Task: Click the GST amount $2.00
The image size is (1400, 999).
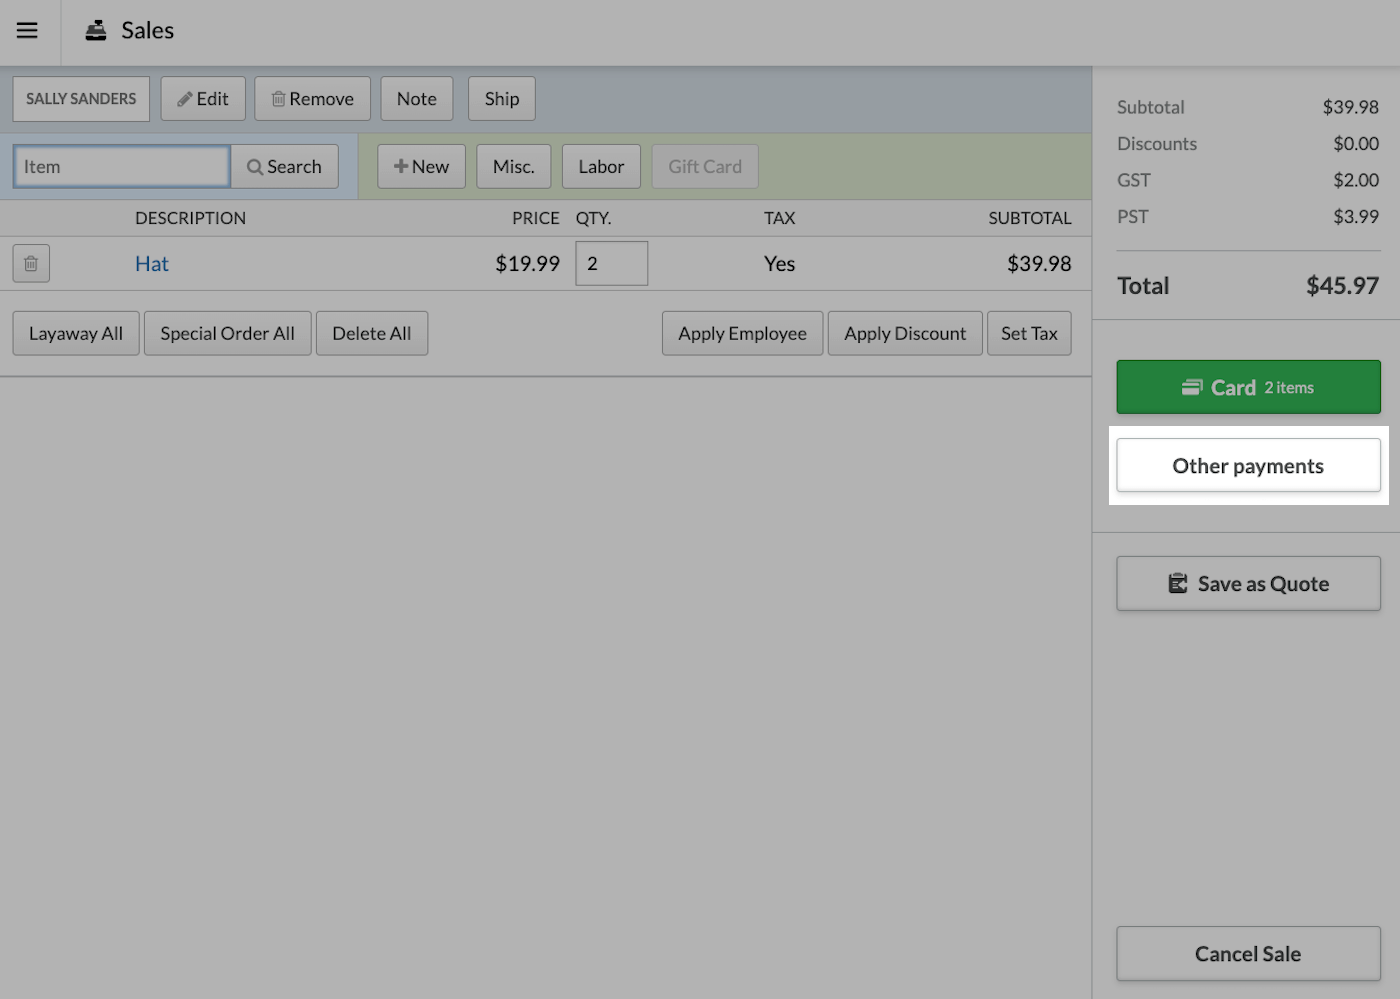Action: [x=1356, y=180]
